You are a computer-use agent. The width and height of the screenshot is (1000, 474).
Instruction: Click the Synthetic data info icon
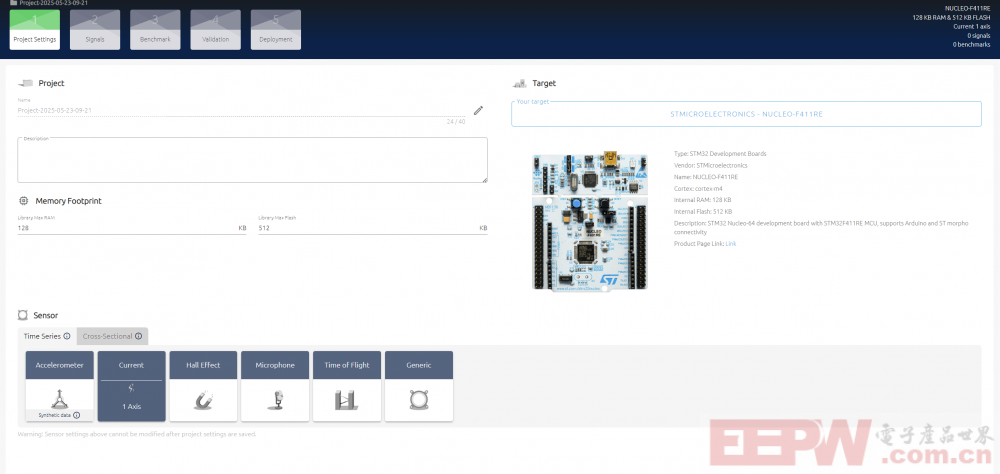[x=77, y=415]
